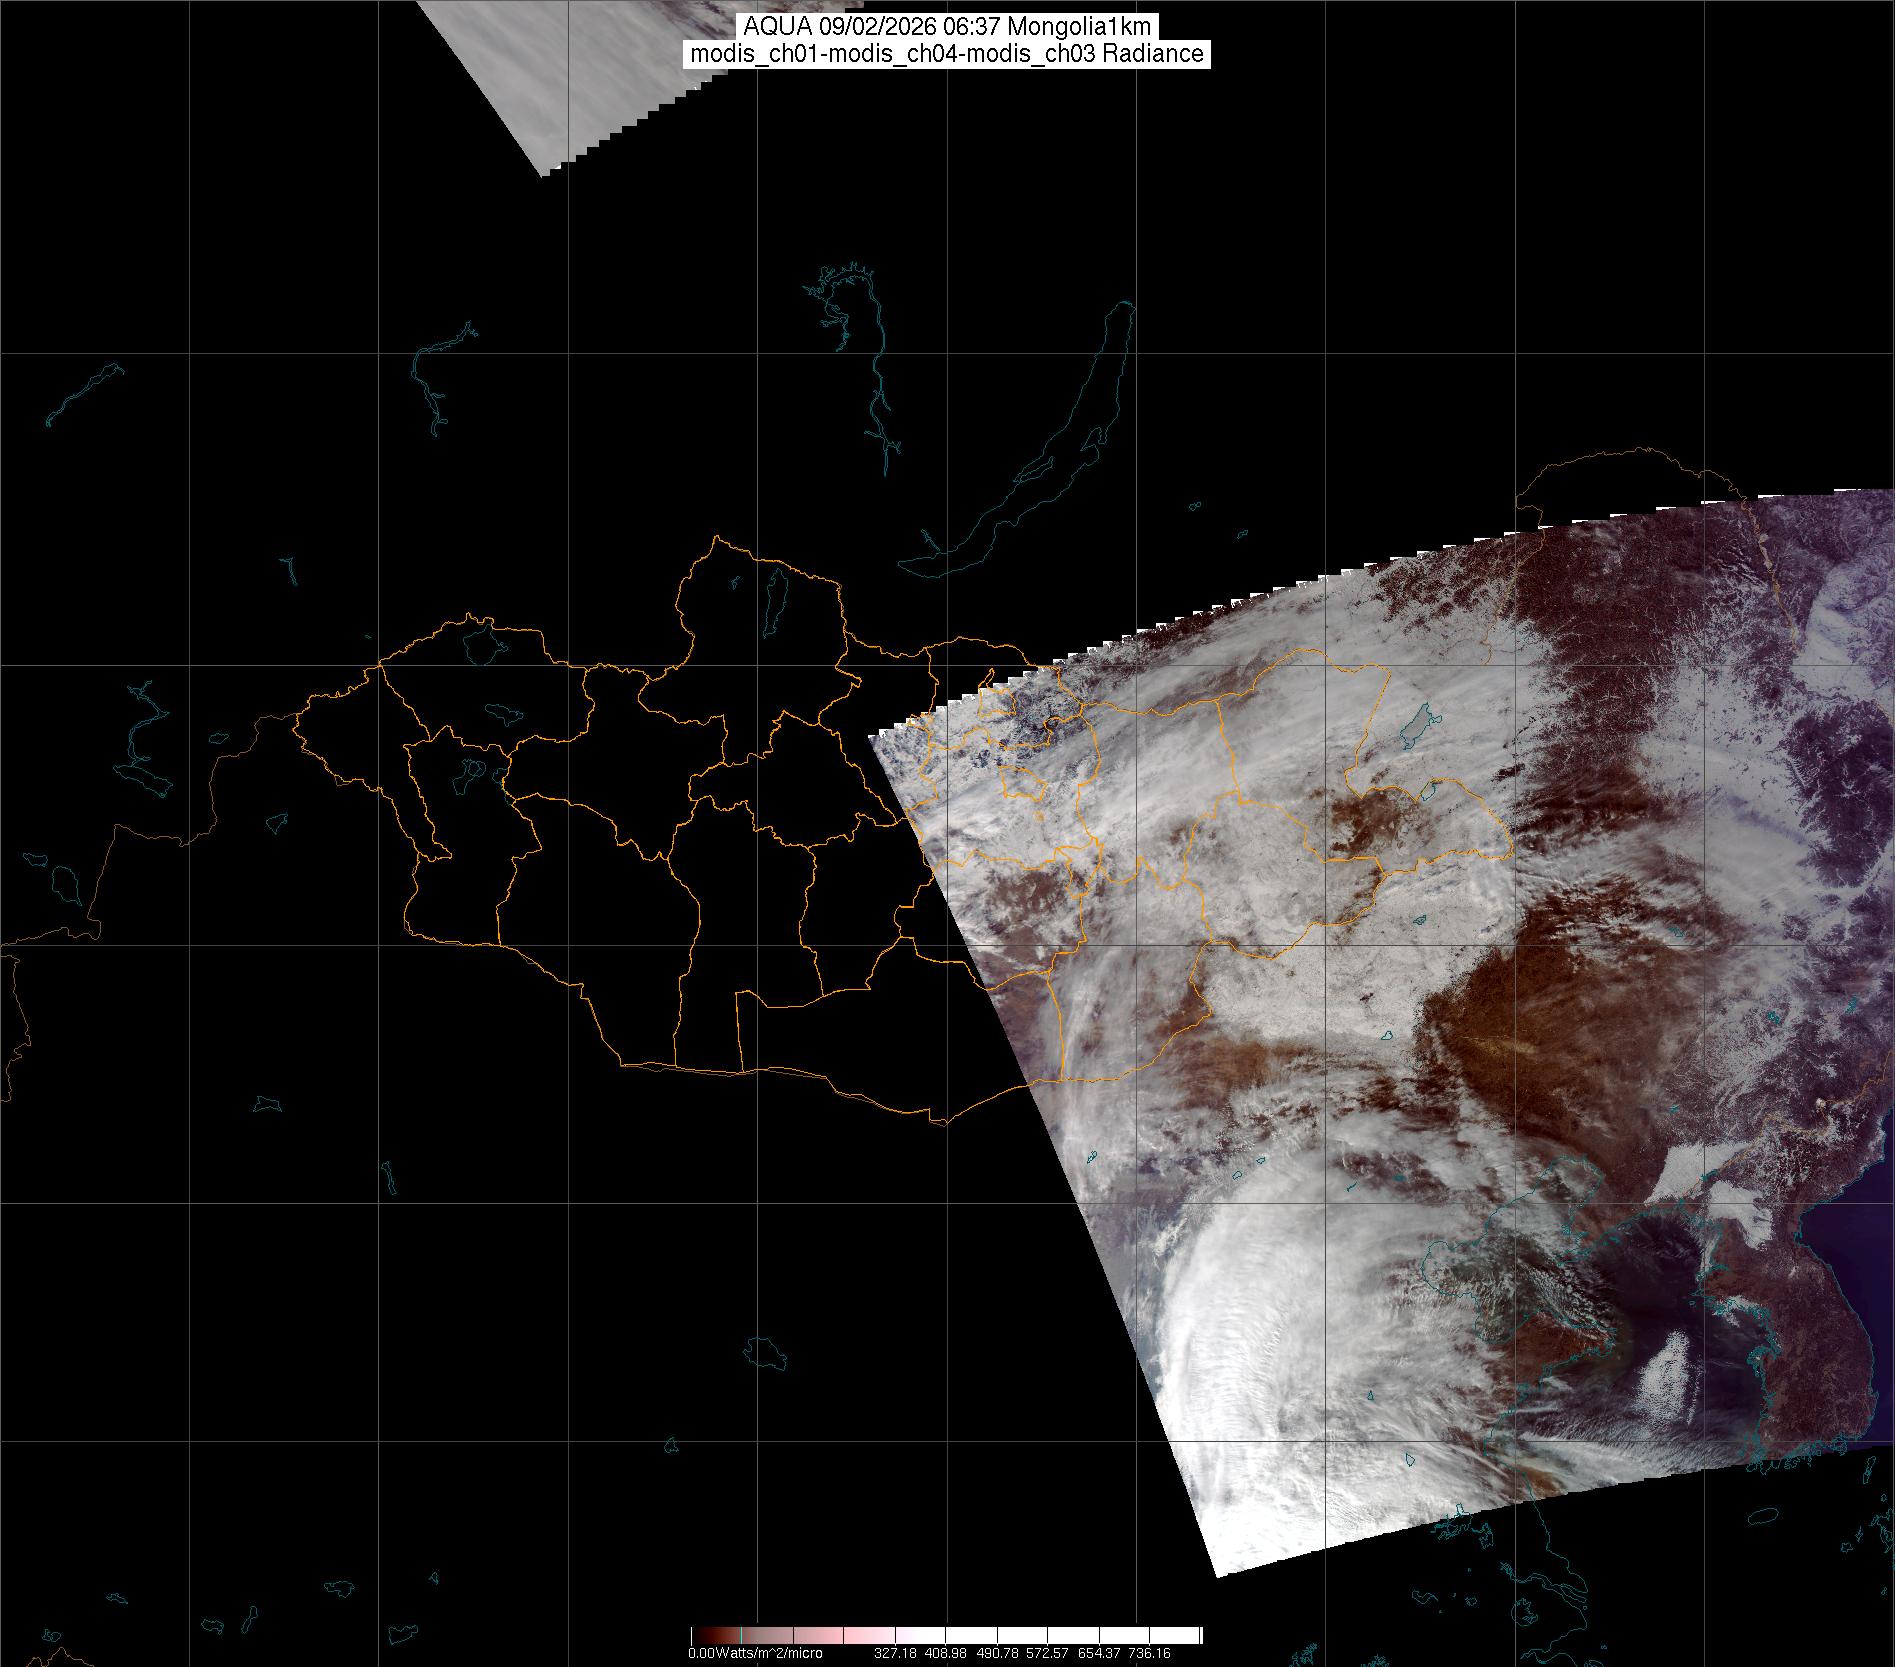Click the 0.00Watts/m^2/micro scale label
1895x1667 pixels.
point(755,1654)
